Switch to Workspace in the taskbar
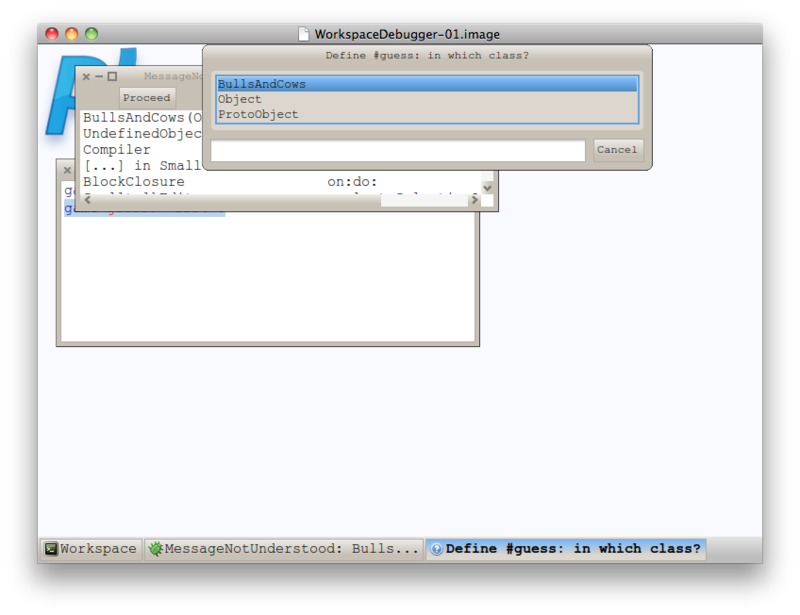Image resolution: width=800 pixels, height=615 pixels. click(91, 549)
